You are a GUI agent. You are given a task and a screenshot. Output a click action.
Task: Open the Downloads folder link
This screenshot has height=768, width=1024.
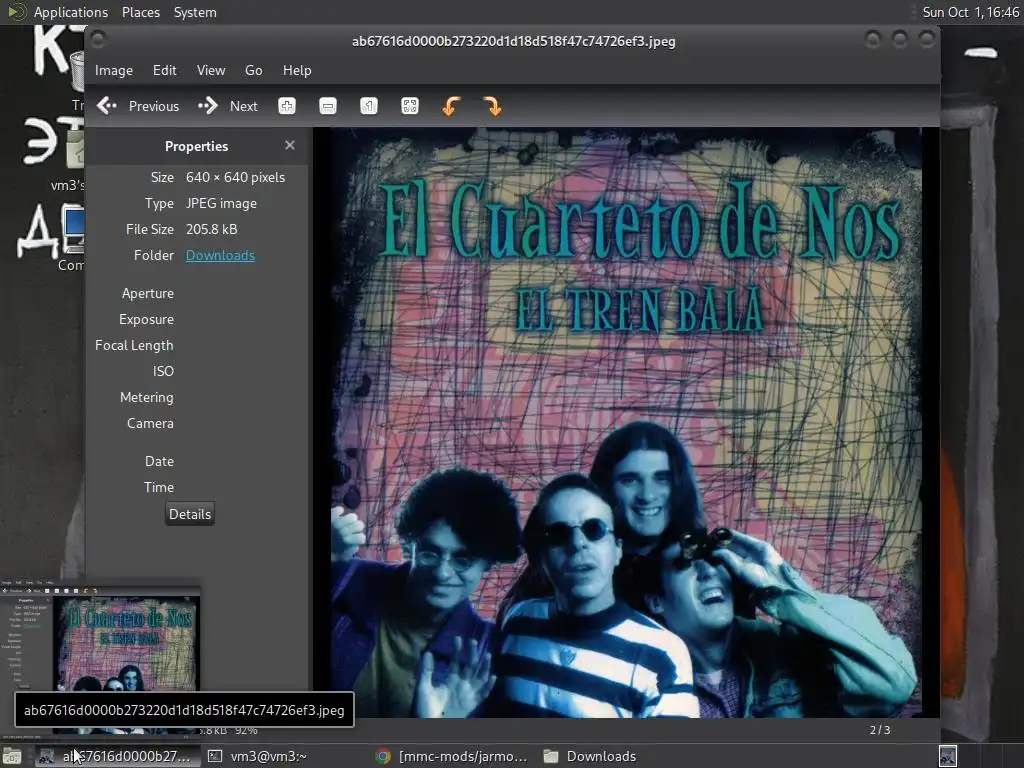[x=220, y=255]
